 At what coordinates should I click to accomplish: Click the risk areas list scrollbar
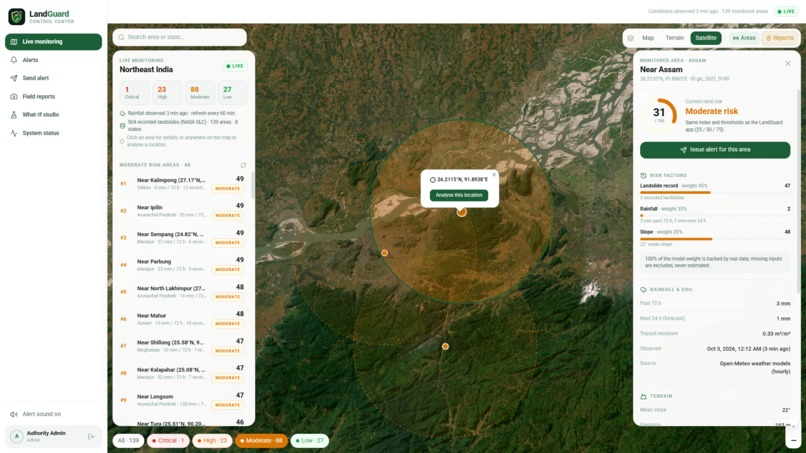click(x=252, y=185)
